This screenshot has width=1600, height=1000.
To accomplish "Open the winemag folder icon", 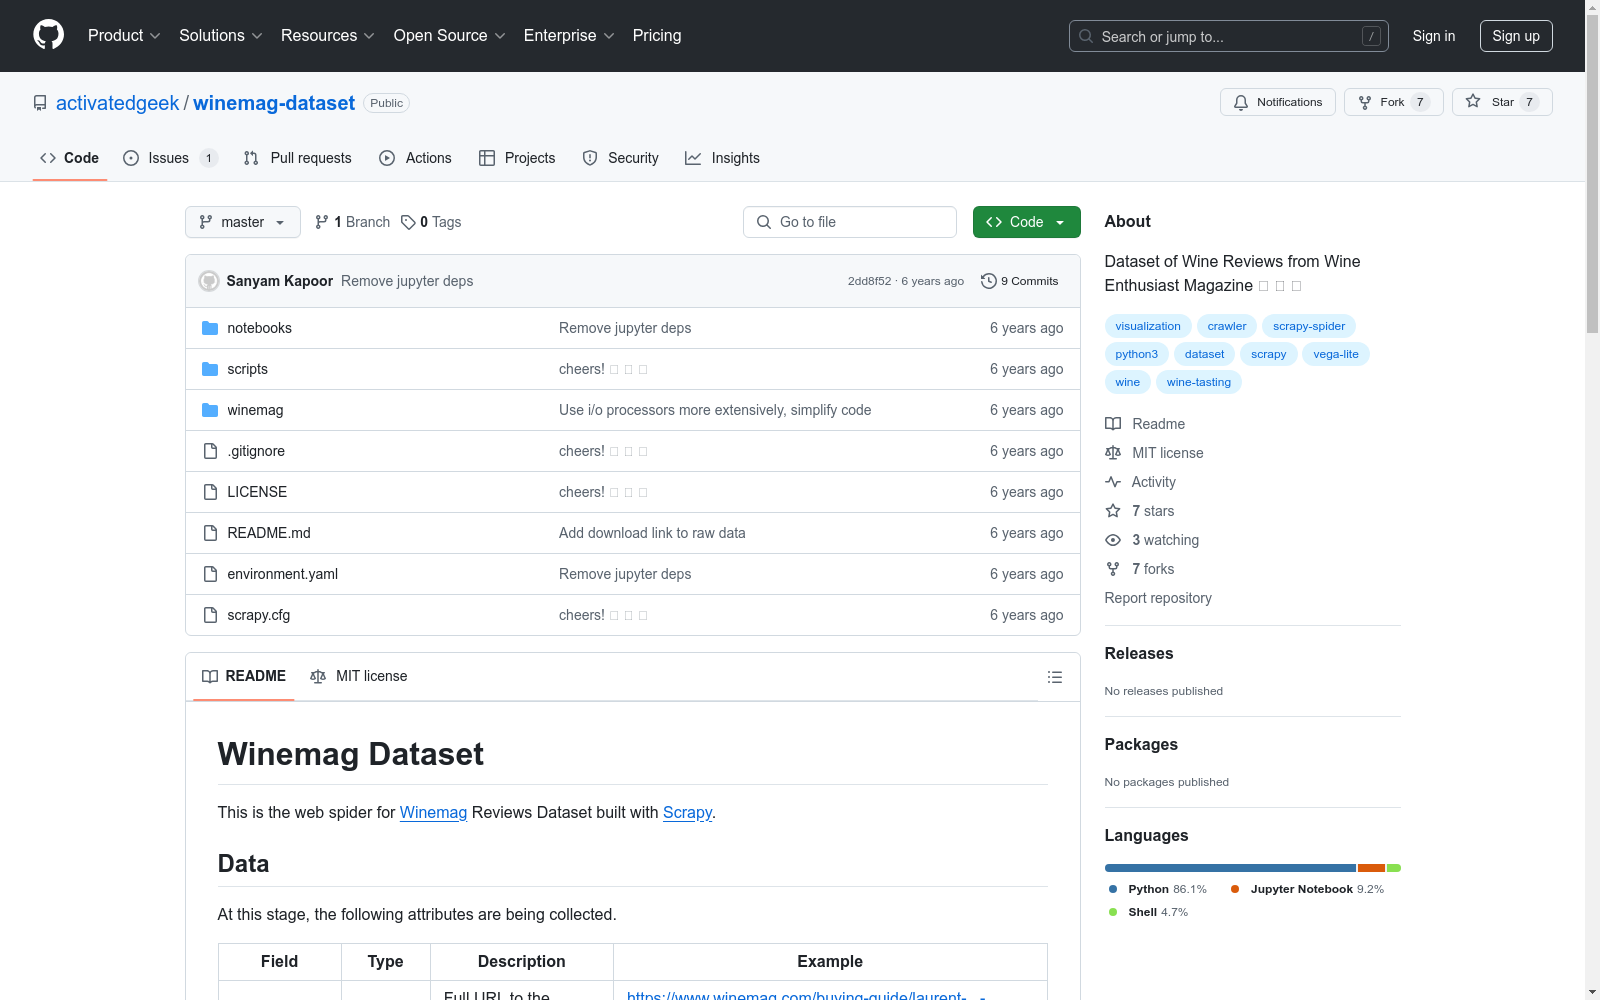I will (x=210, y=410).
